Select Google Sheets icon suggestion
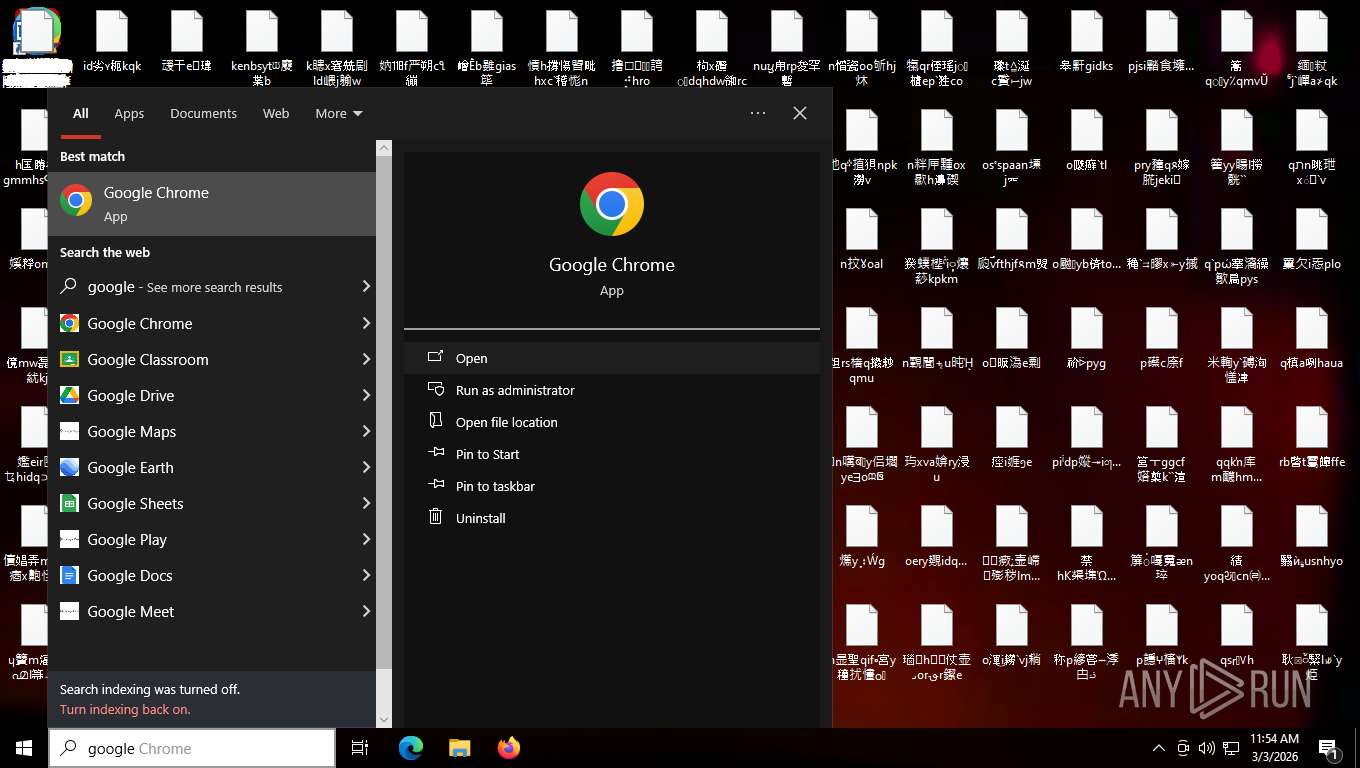The image size is (1360, 768). pos(69,504)
